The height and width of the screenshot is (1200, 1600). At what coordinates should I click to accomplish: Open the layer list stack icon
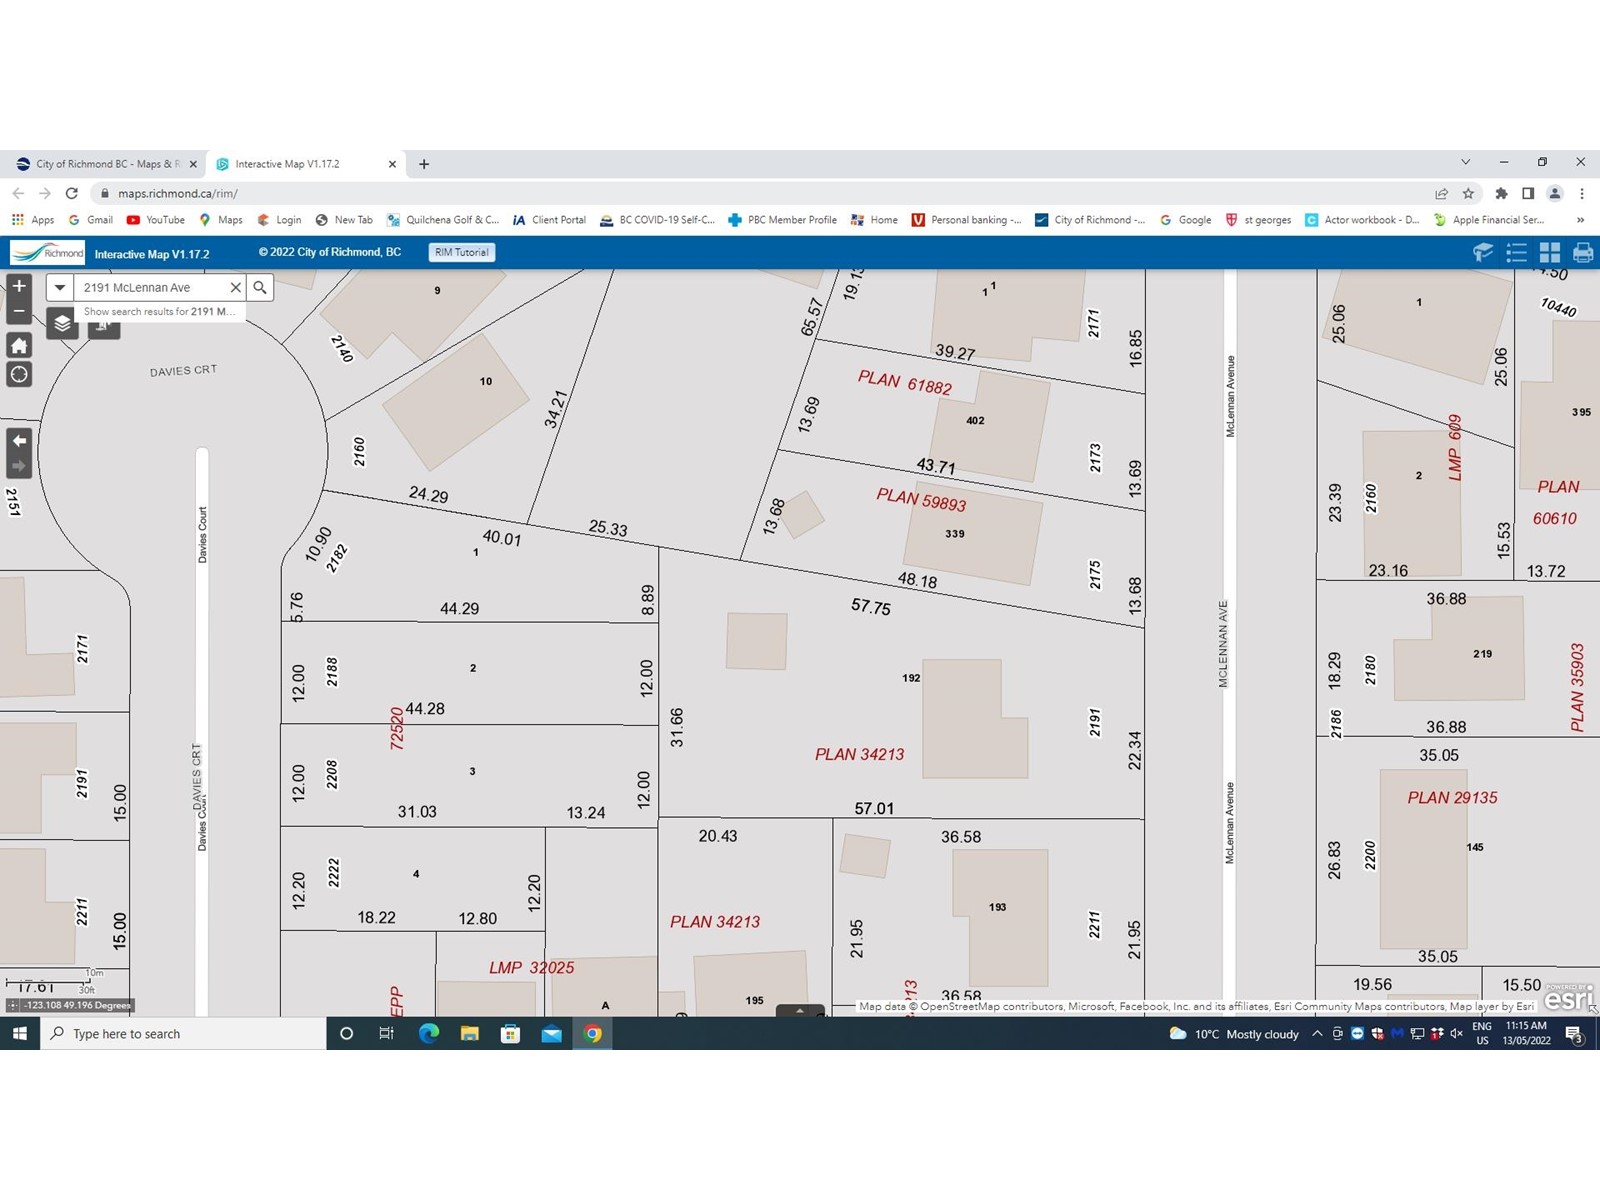(x=62, y=323)
